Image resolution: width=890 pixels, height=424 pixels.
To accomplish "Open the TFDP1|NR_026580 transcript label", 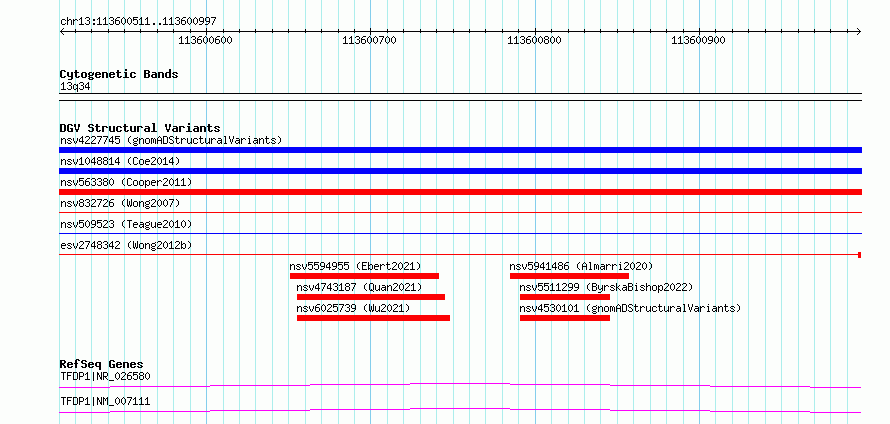I will tap(105, 376).
